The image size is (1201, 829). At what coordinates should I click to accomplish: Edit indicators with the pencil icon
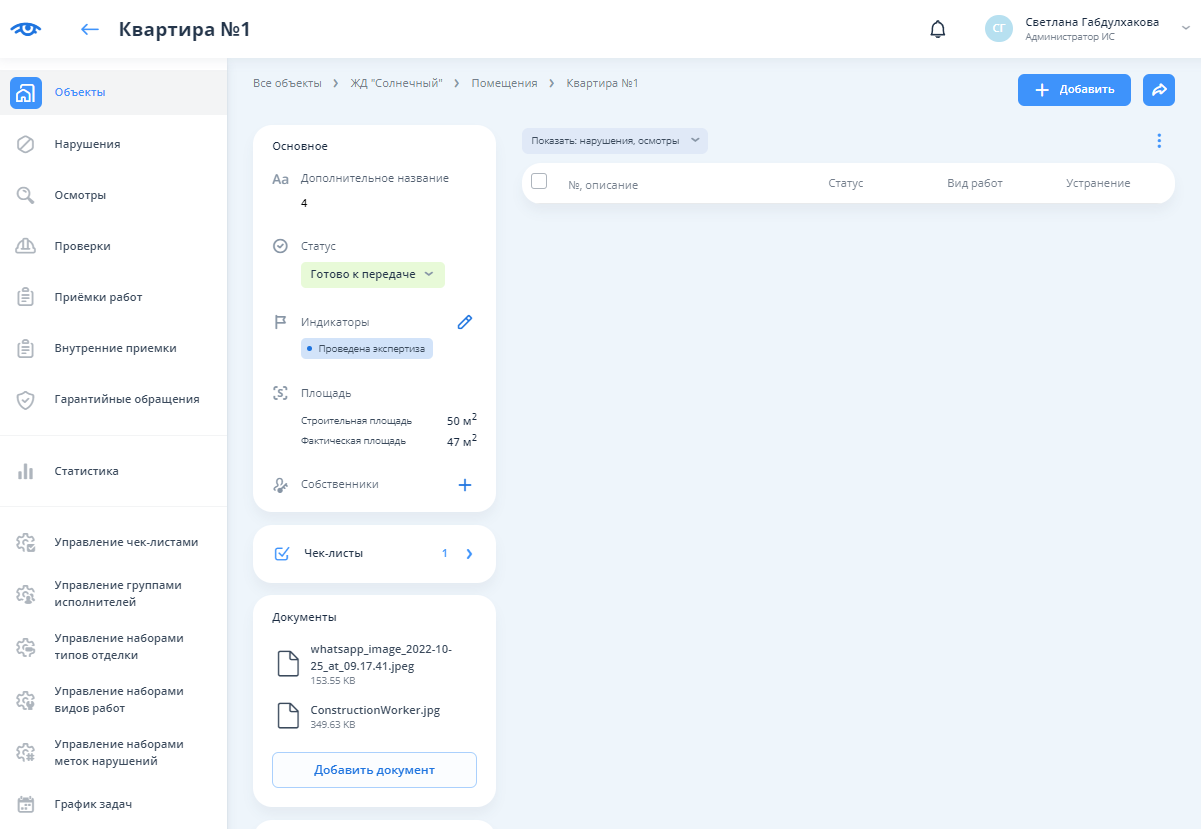click(464, 322)
